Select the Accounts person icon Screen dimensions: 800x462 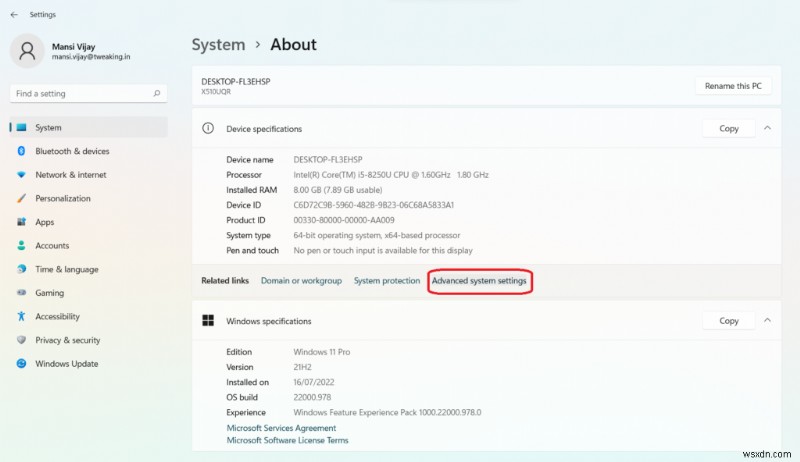click(x=21, y=245)
